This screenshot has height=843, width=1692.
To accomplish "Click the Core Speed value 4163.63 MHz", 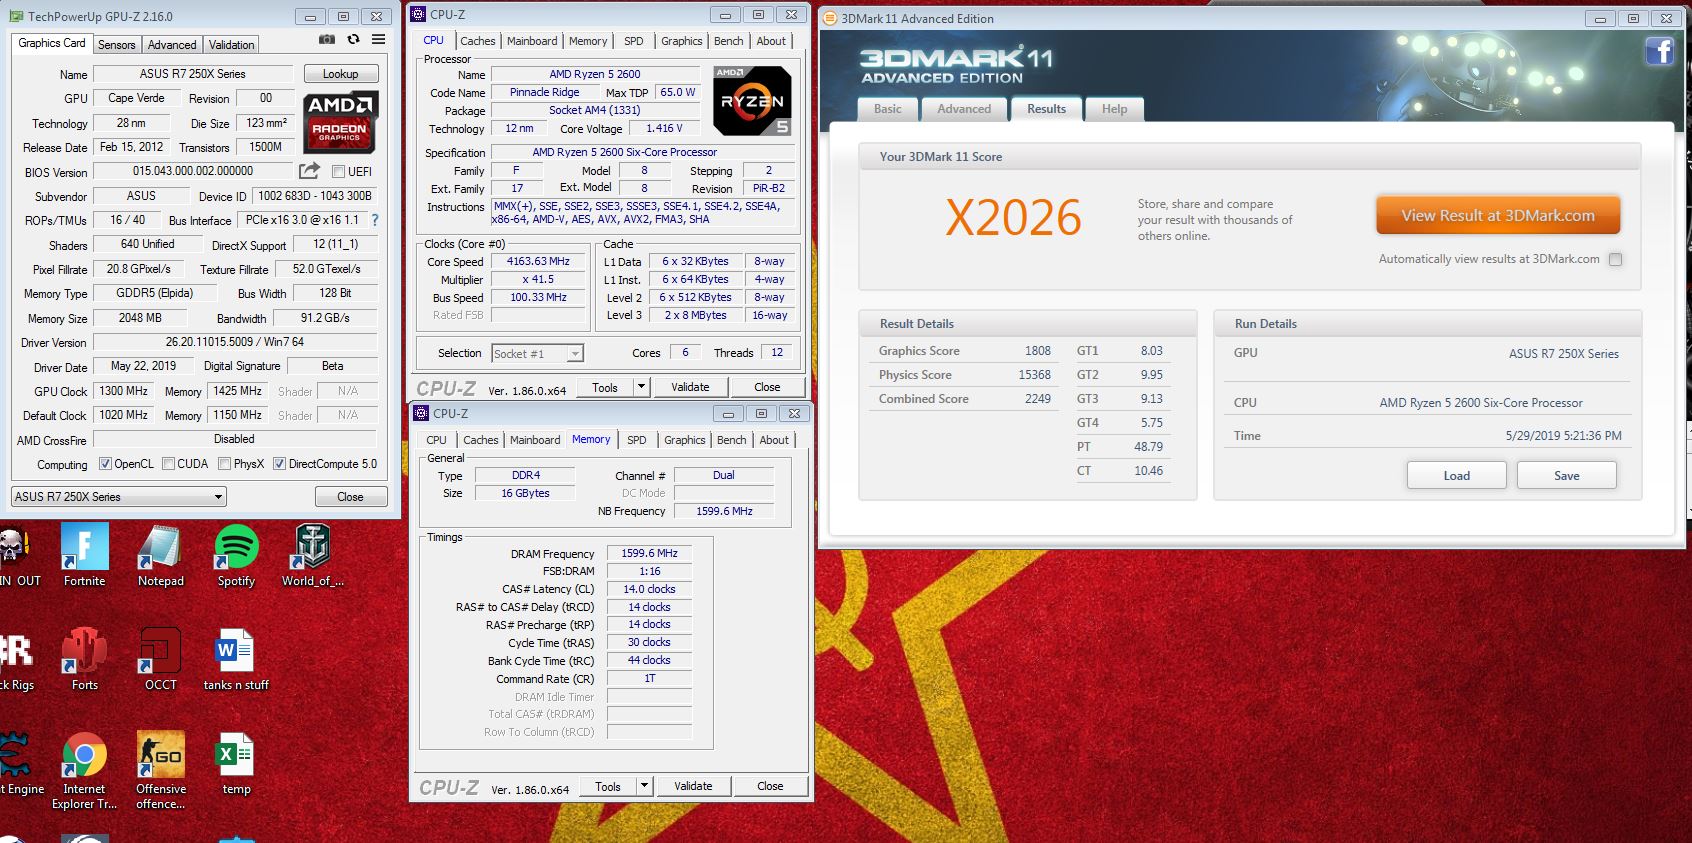I will (x=538, y=262).
